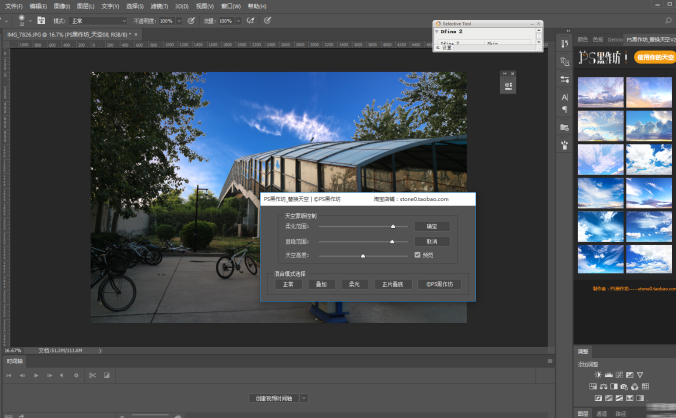Open the opacity percentage dropdown
The width and height of the screenshot is (676, 418).
[177, 20]
